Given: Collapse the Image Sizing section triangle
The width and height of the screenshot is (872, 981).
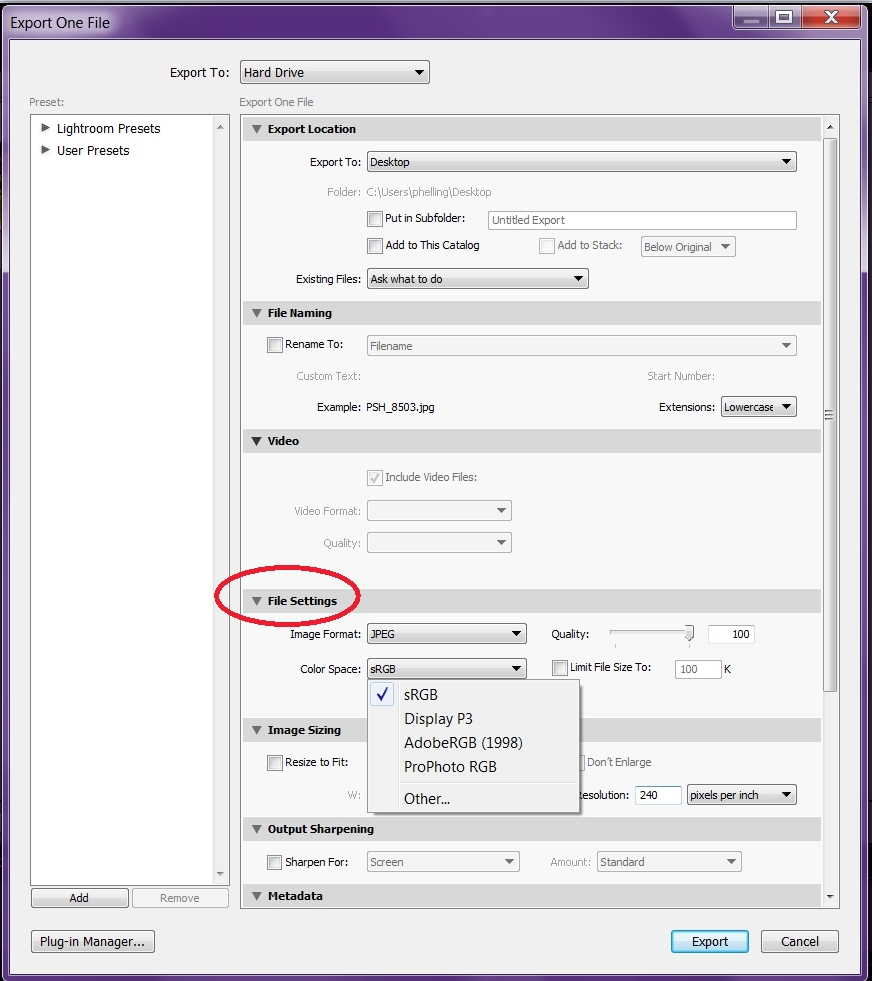Looking at the screenshot, I should [x=256, y=730].
